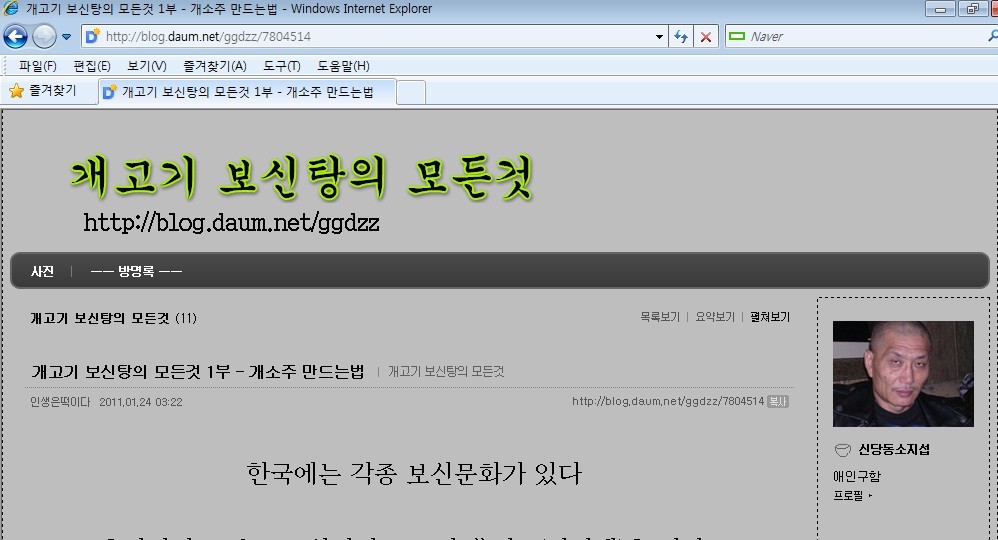Go forward with the Forward arrow button
Image resolution: width=998 pixels, height=540 pixels.
click(x=44, y=36)
